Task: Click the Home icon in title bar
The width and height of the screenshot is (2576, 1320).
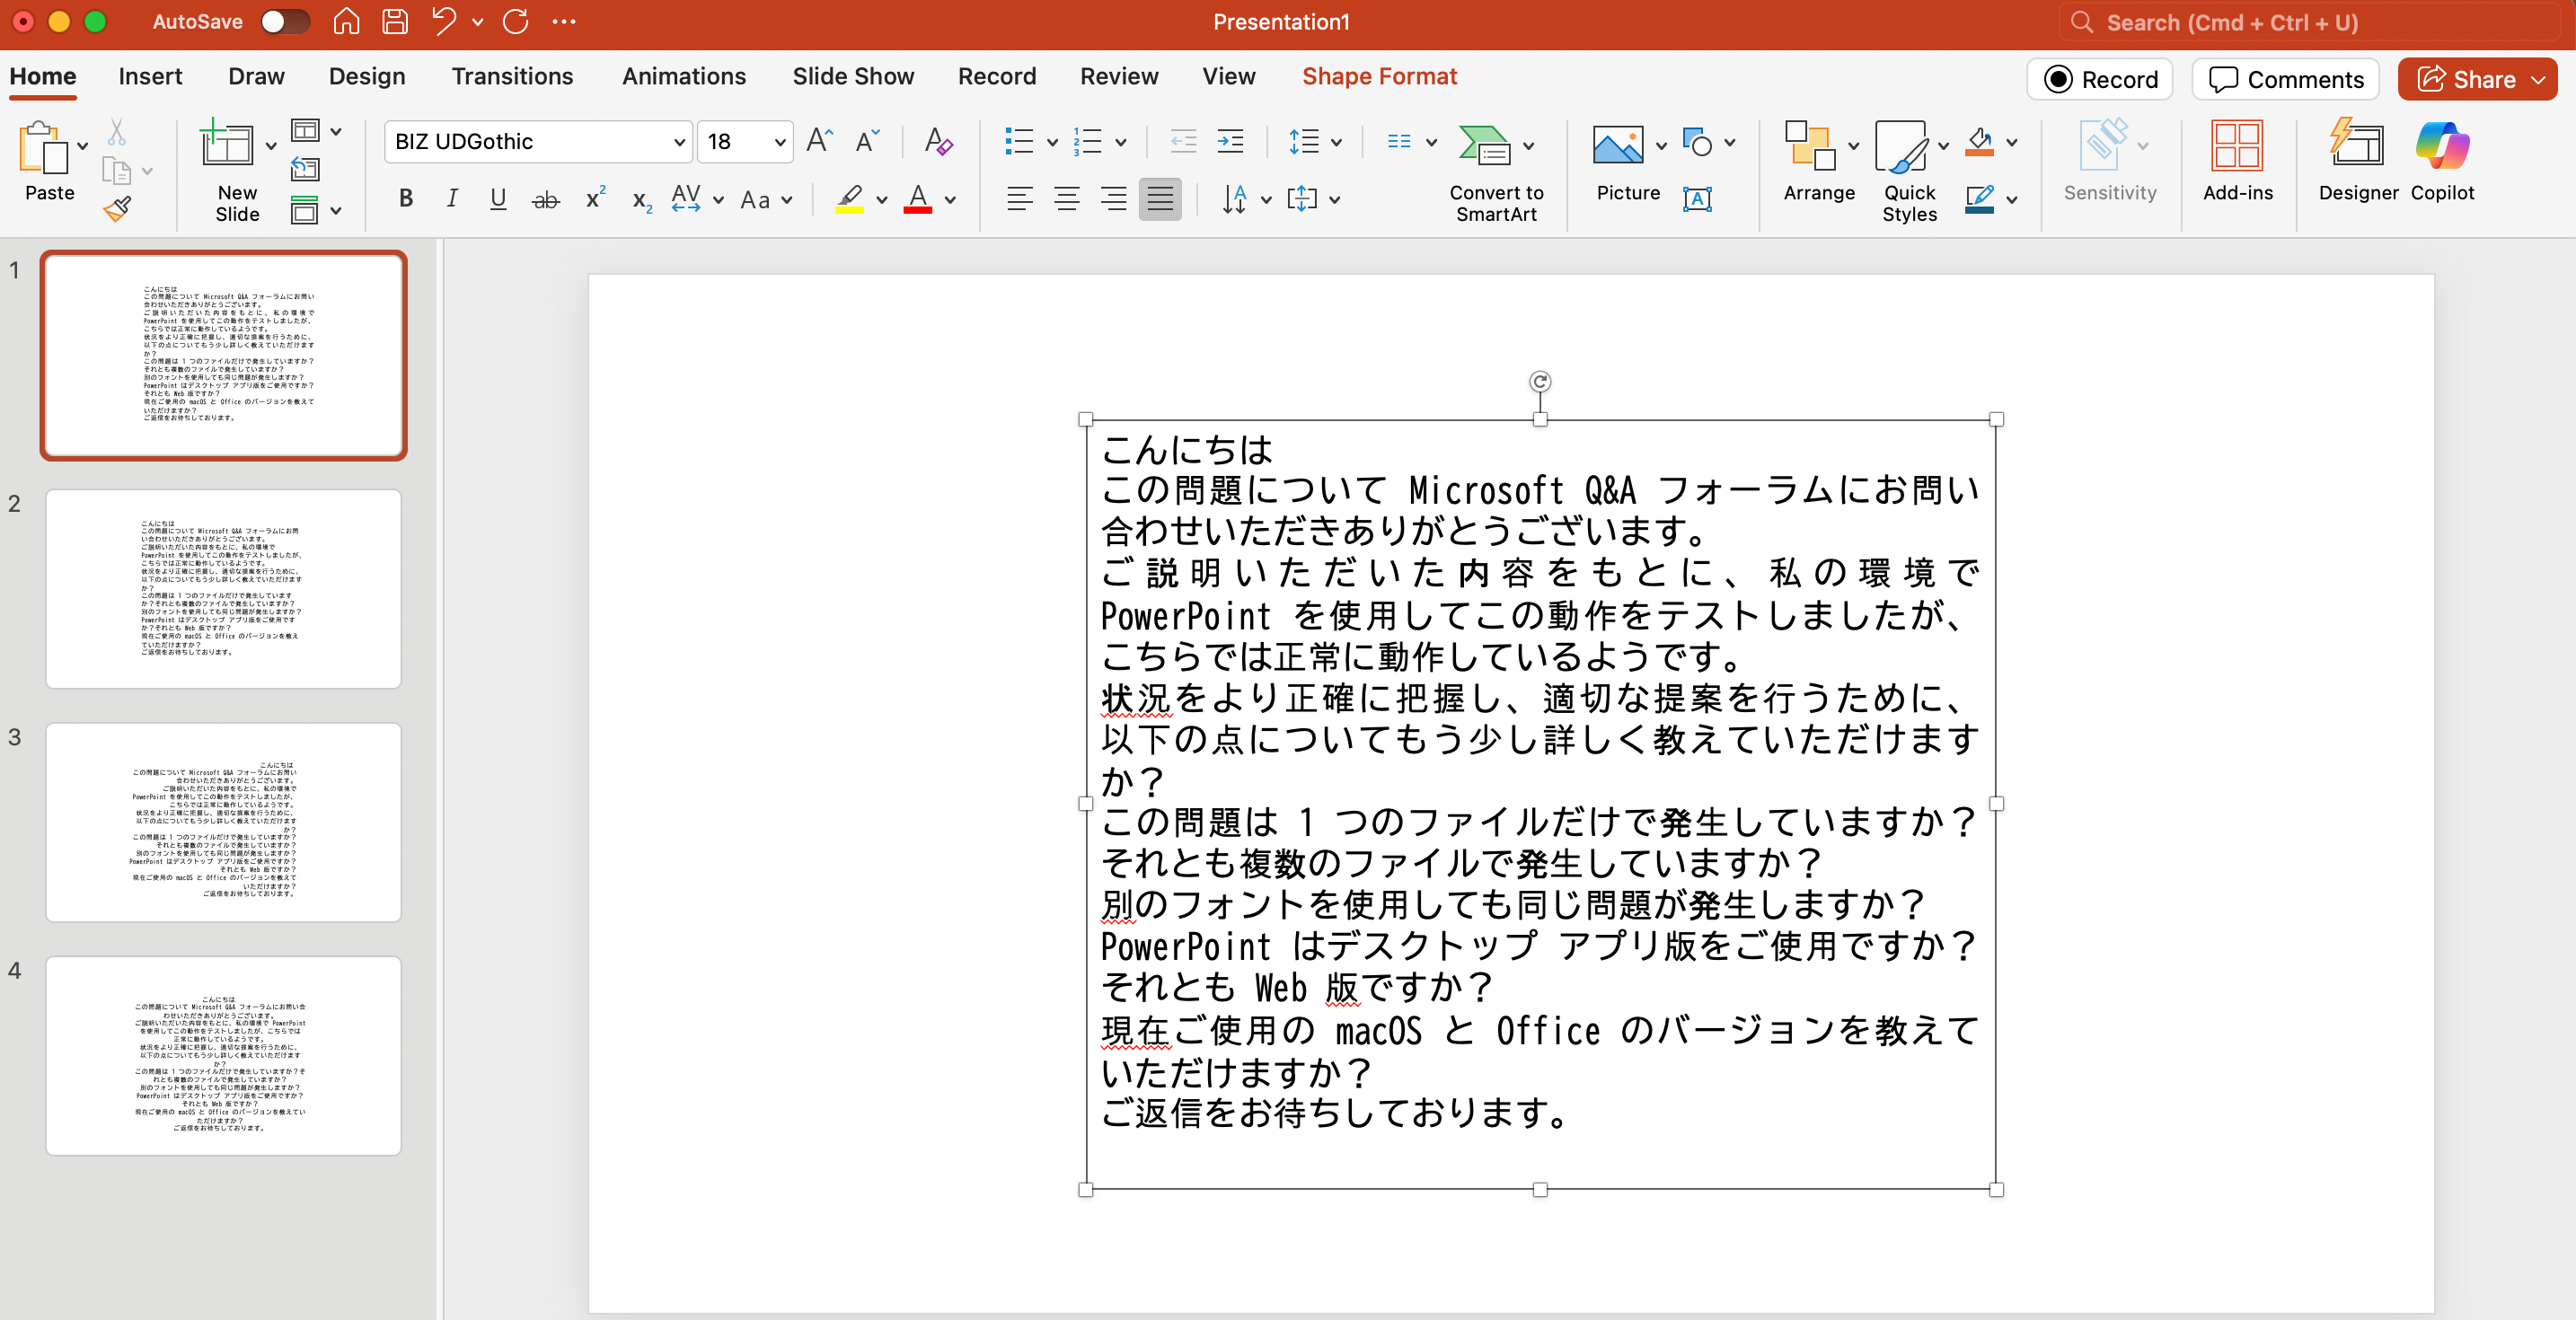Action: (x=346, y=21)
